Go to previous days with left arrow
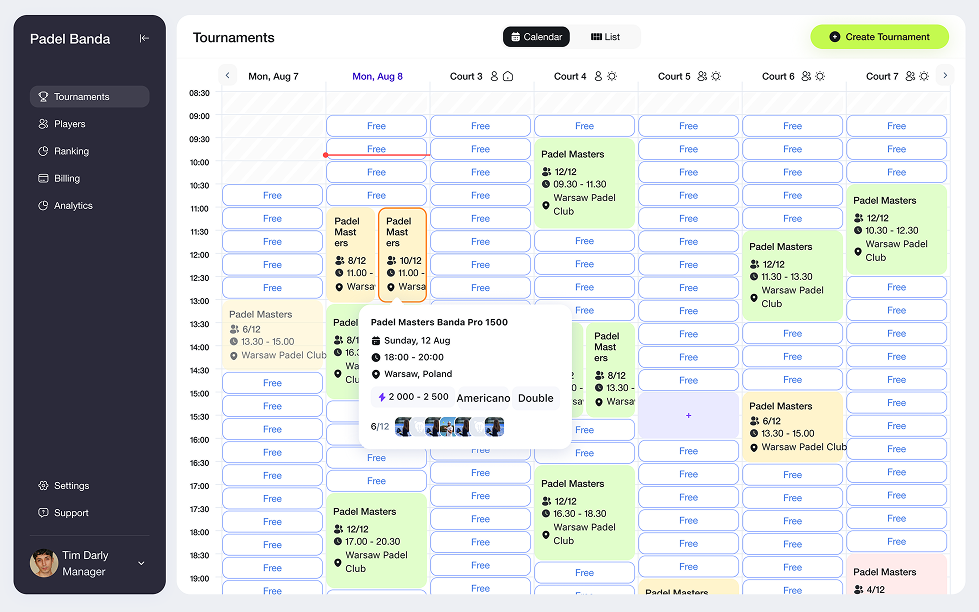Screen dimensions: 979x612 pos(228,76)
